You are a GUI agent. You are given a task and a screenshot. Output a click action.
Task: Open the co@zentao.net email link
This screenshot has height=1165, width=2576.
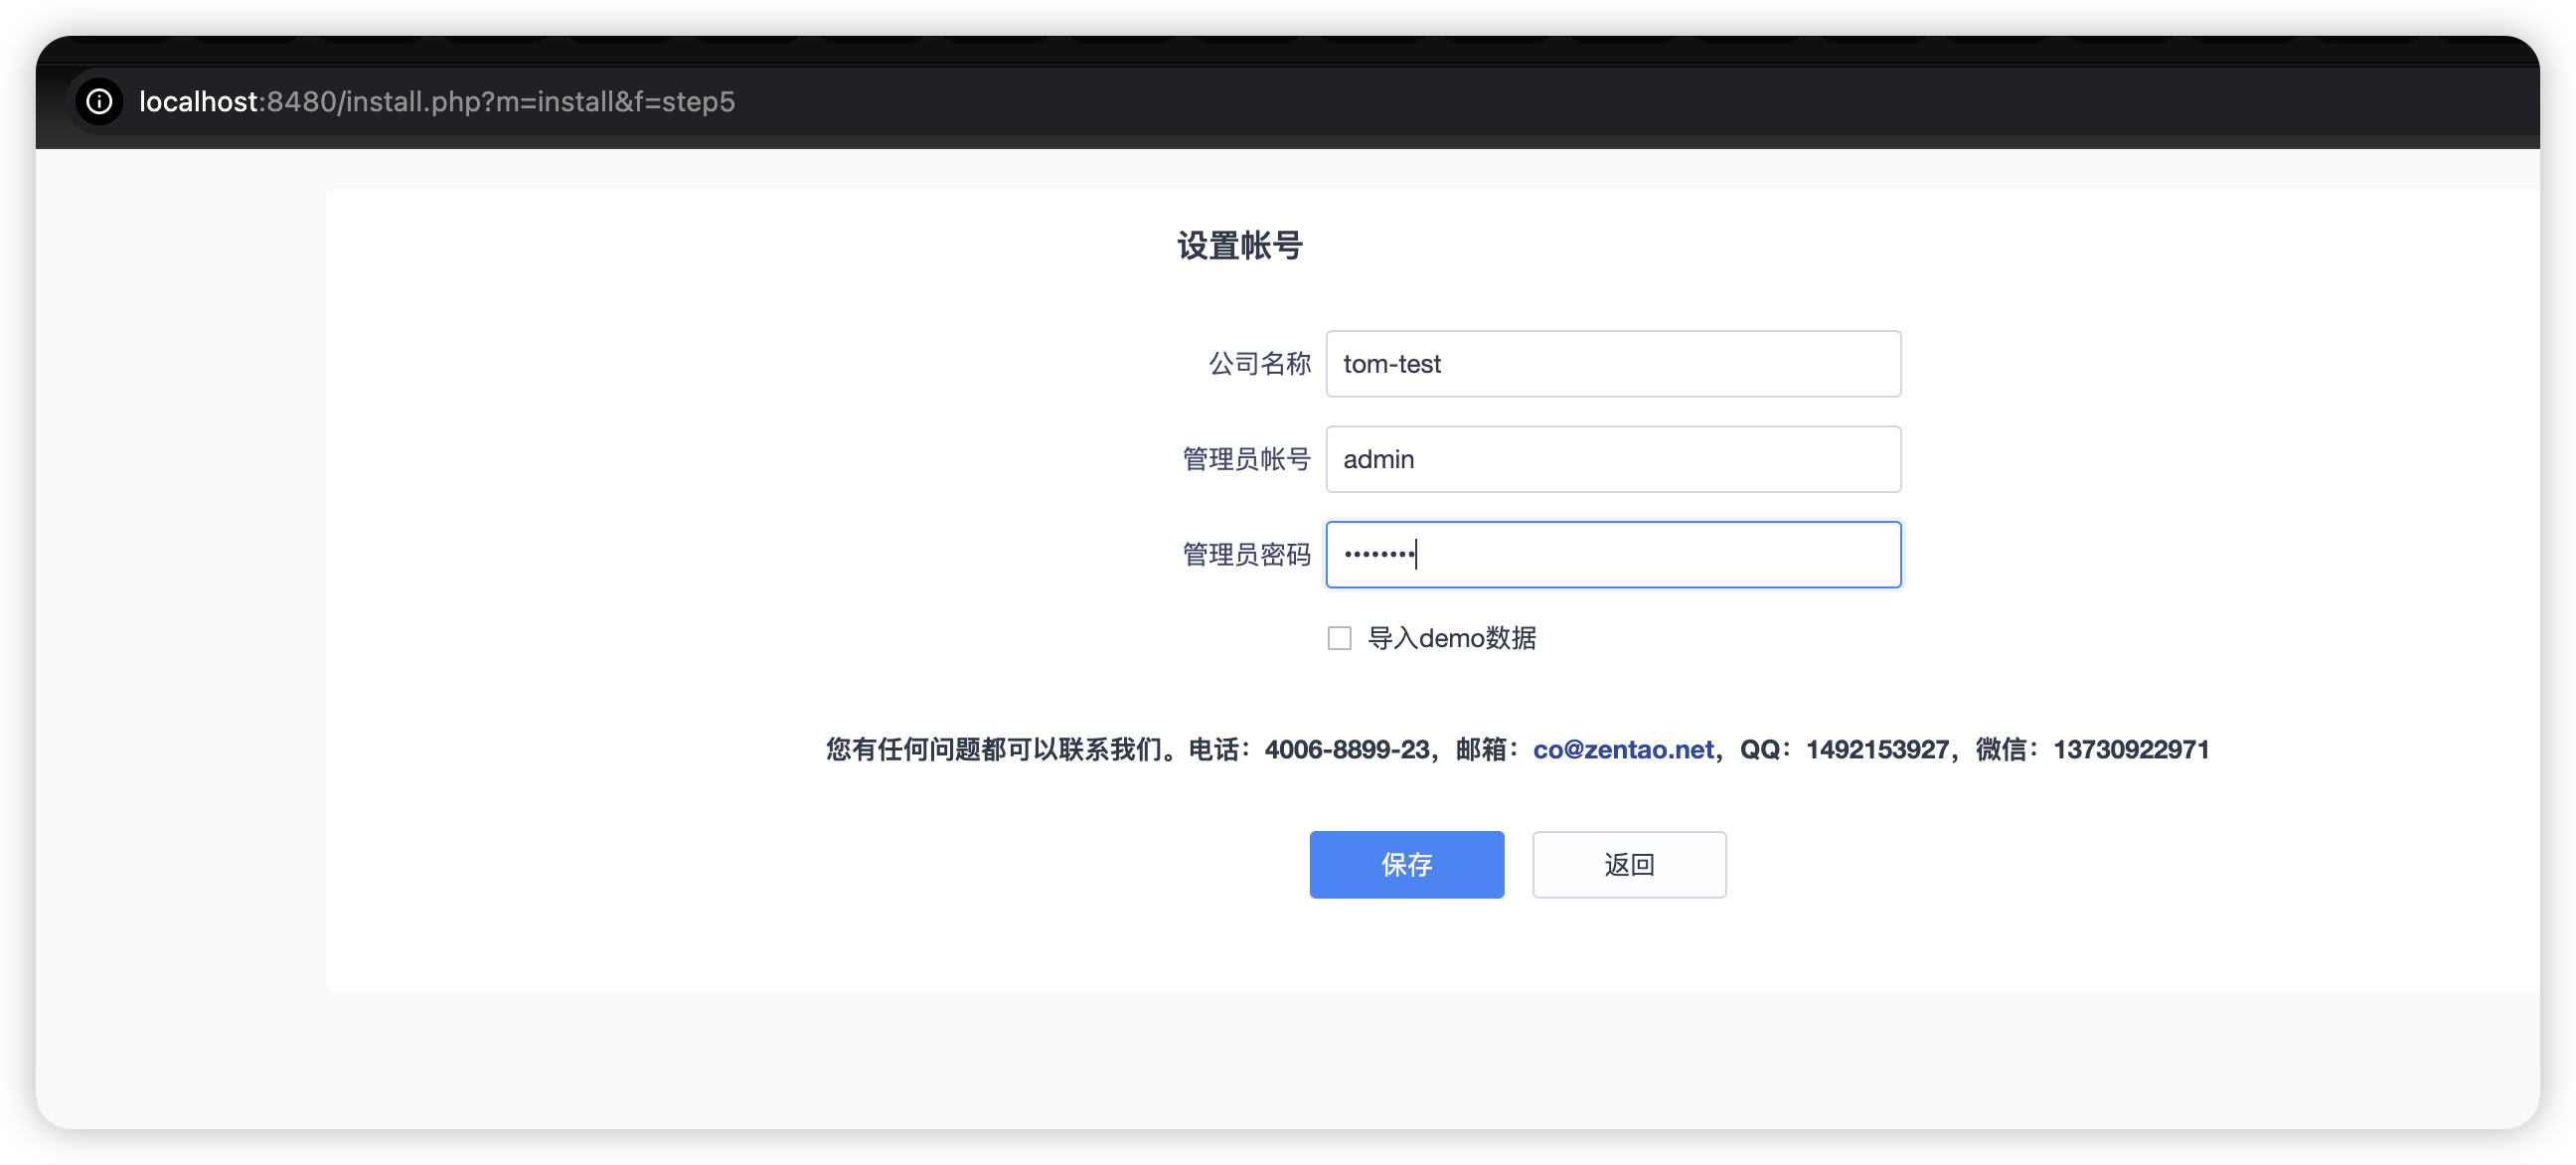point(1622,749)
